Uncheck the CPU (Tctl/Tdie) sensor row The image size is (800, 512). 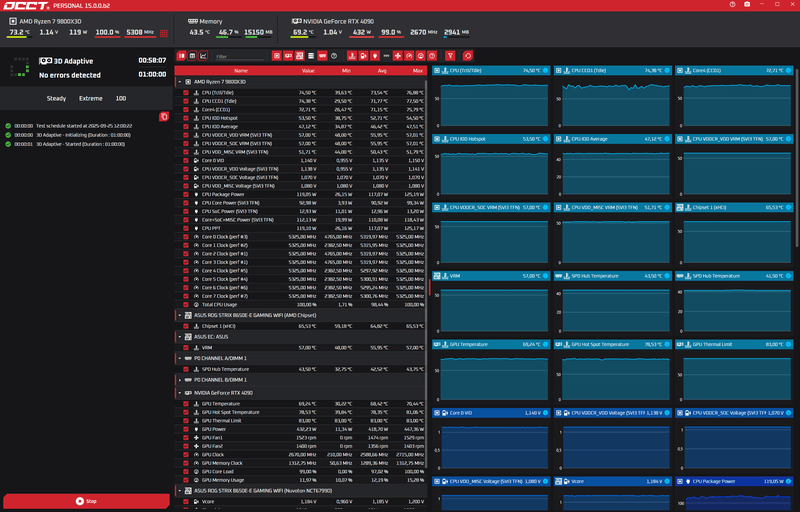[186, 93]
